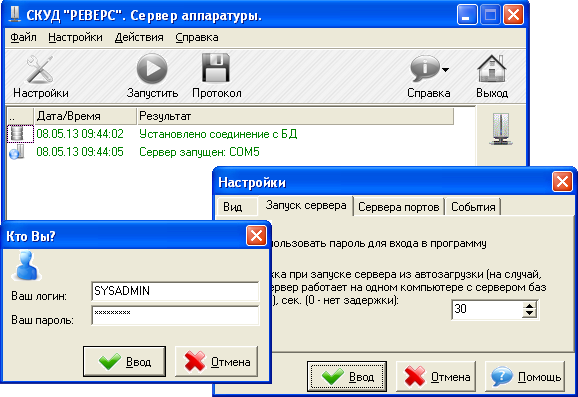Click timestamp 08.05.13 09:44:05
Image resolution: width=578 pixels, height=397 pixels.
[80, 152]
